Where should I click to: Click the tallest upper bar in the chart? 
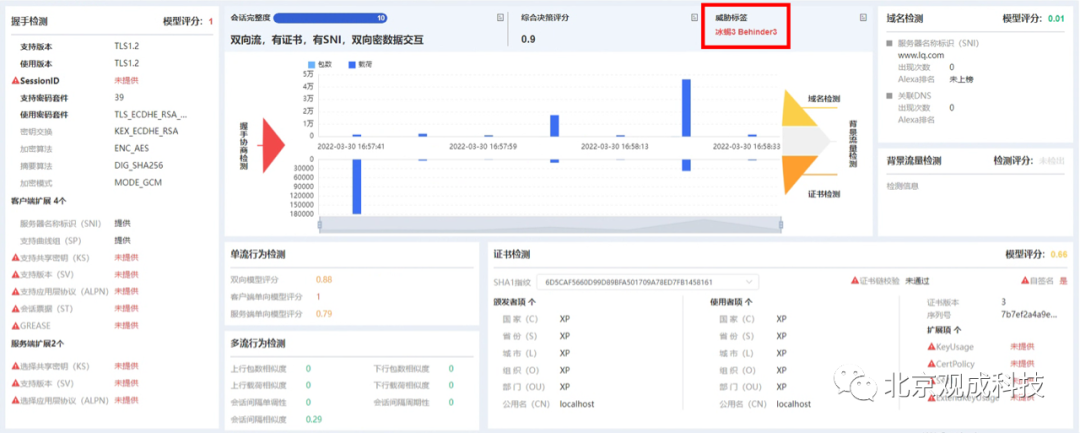pos(686,107)
